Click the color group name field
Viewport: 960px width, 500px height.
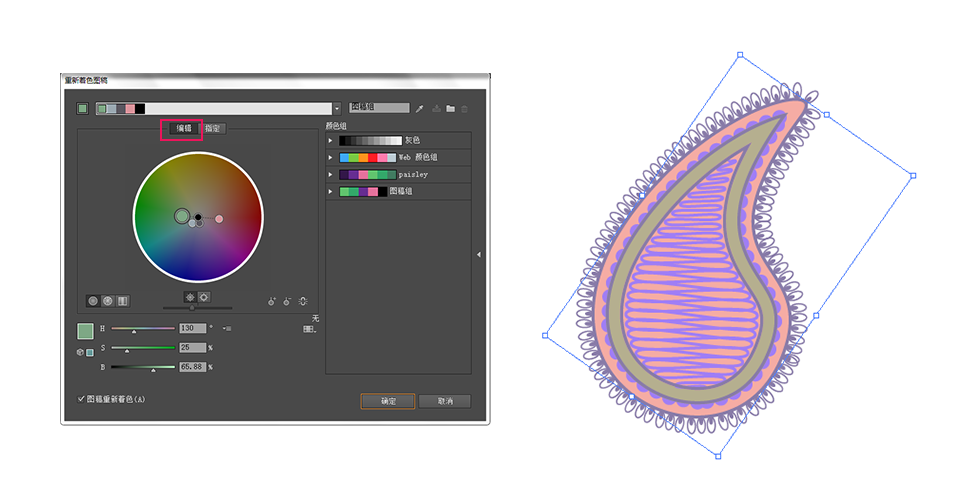point(380,108)
